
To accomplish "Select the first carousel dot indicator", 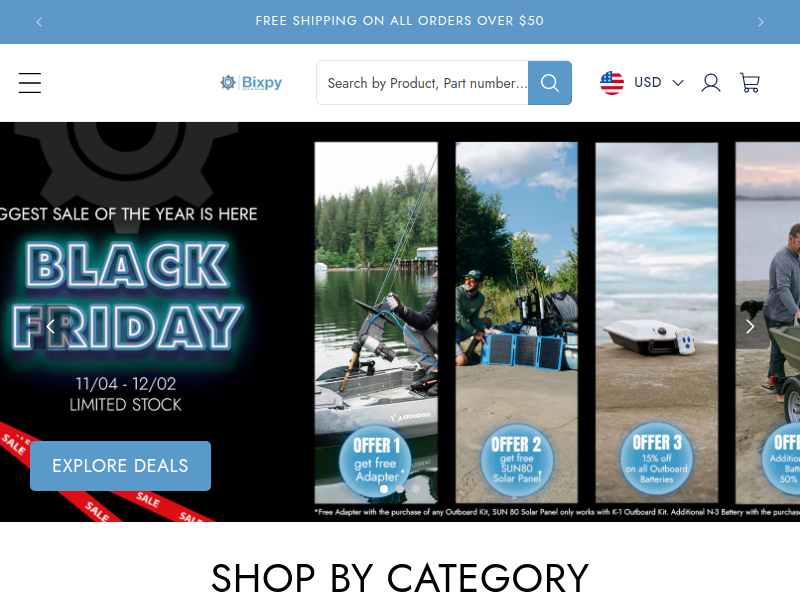I will tap(384, 489).
